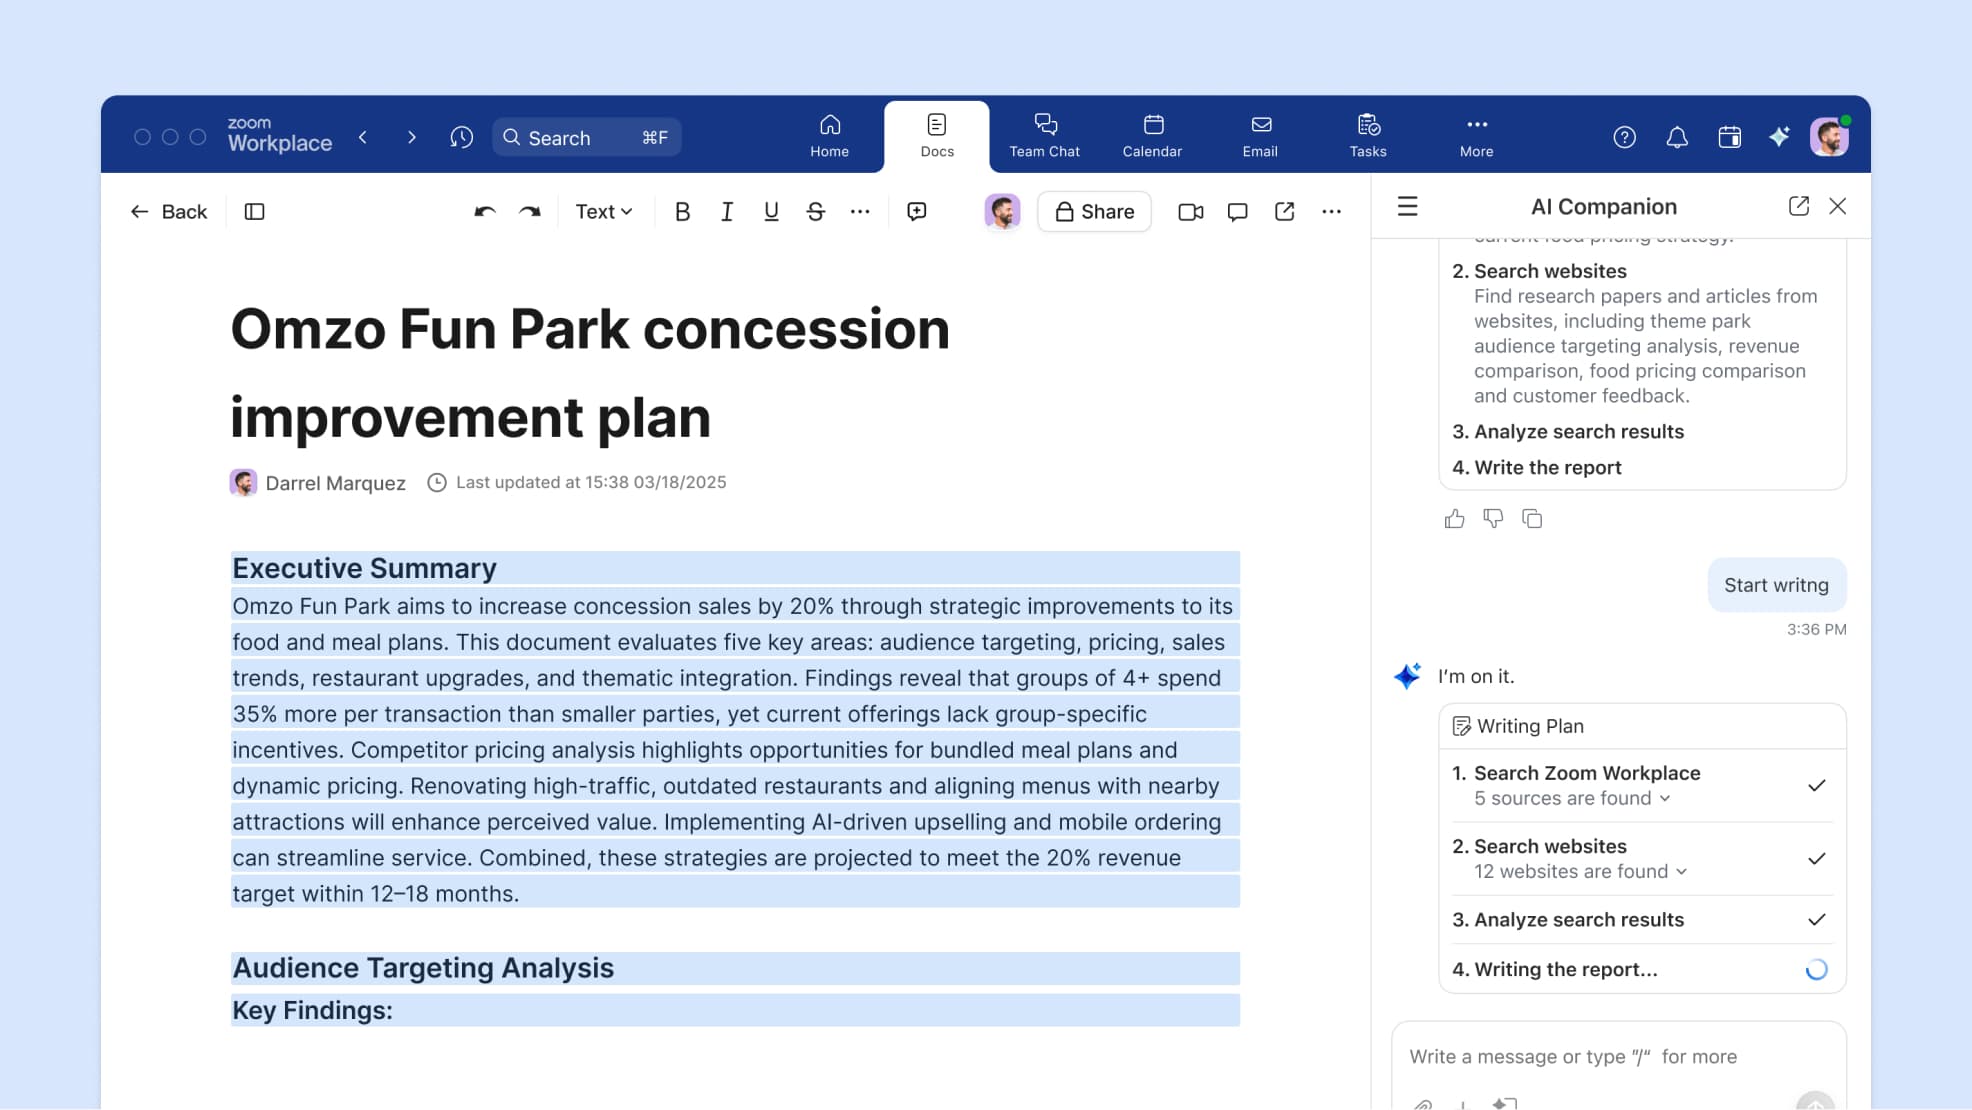The height and width of the screenshot is (1110, 1972).
Task: Pop out the AI Companion panel
Action: pyautogui.click(x=1798, y=206)
